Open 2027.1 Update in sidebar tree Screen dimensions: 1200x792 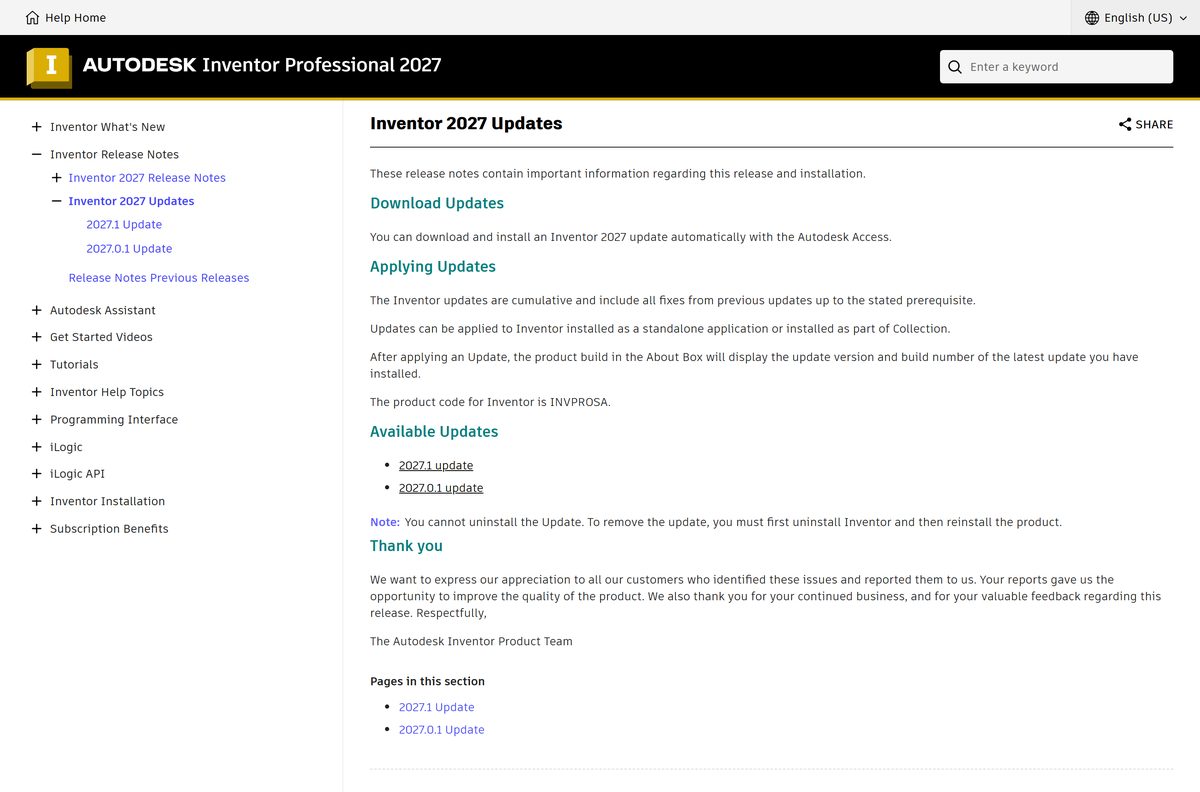(x=124, y=225)
